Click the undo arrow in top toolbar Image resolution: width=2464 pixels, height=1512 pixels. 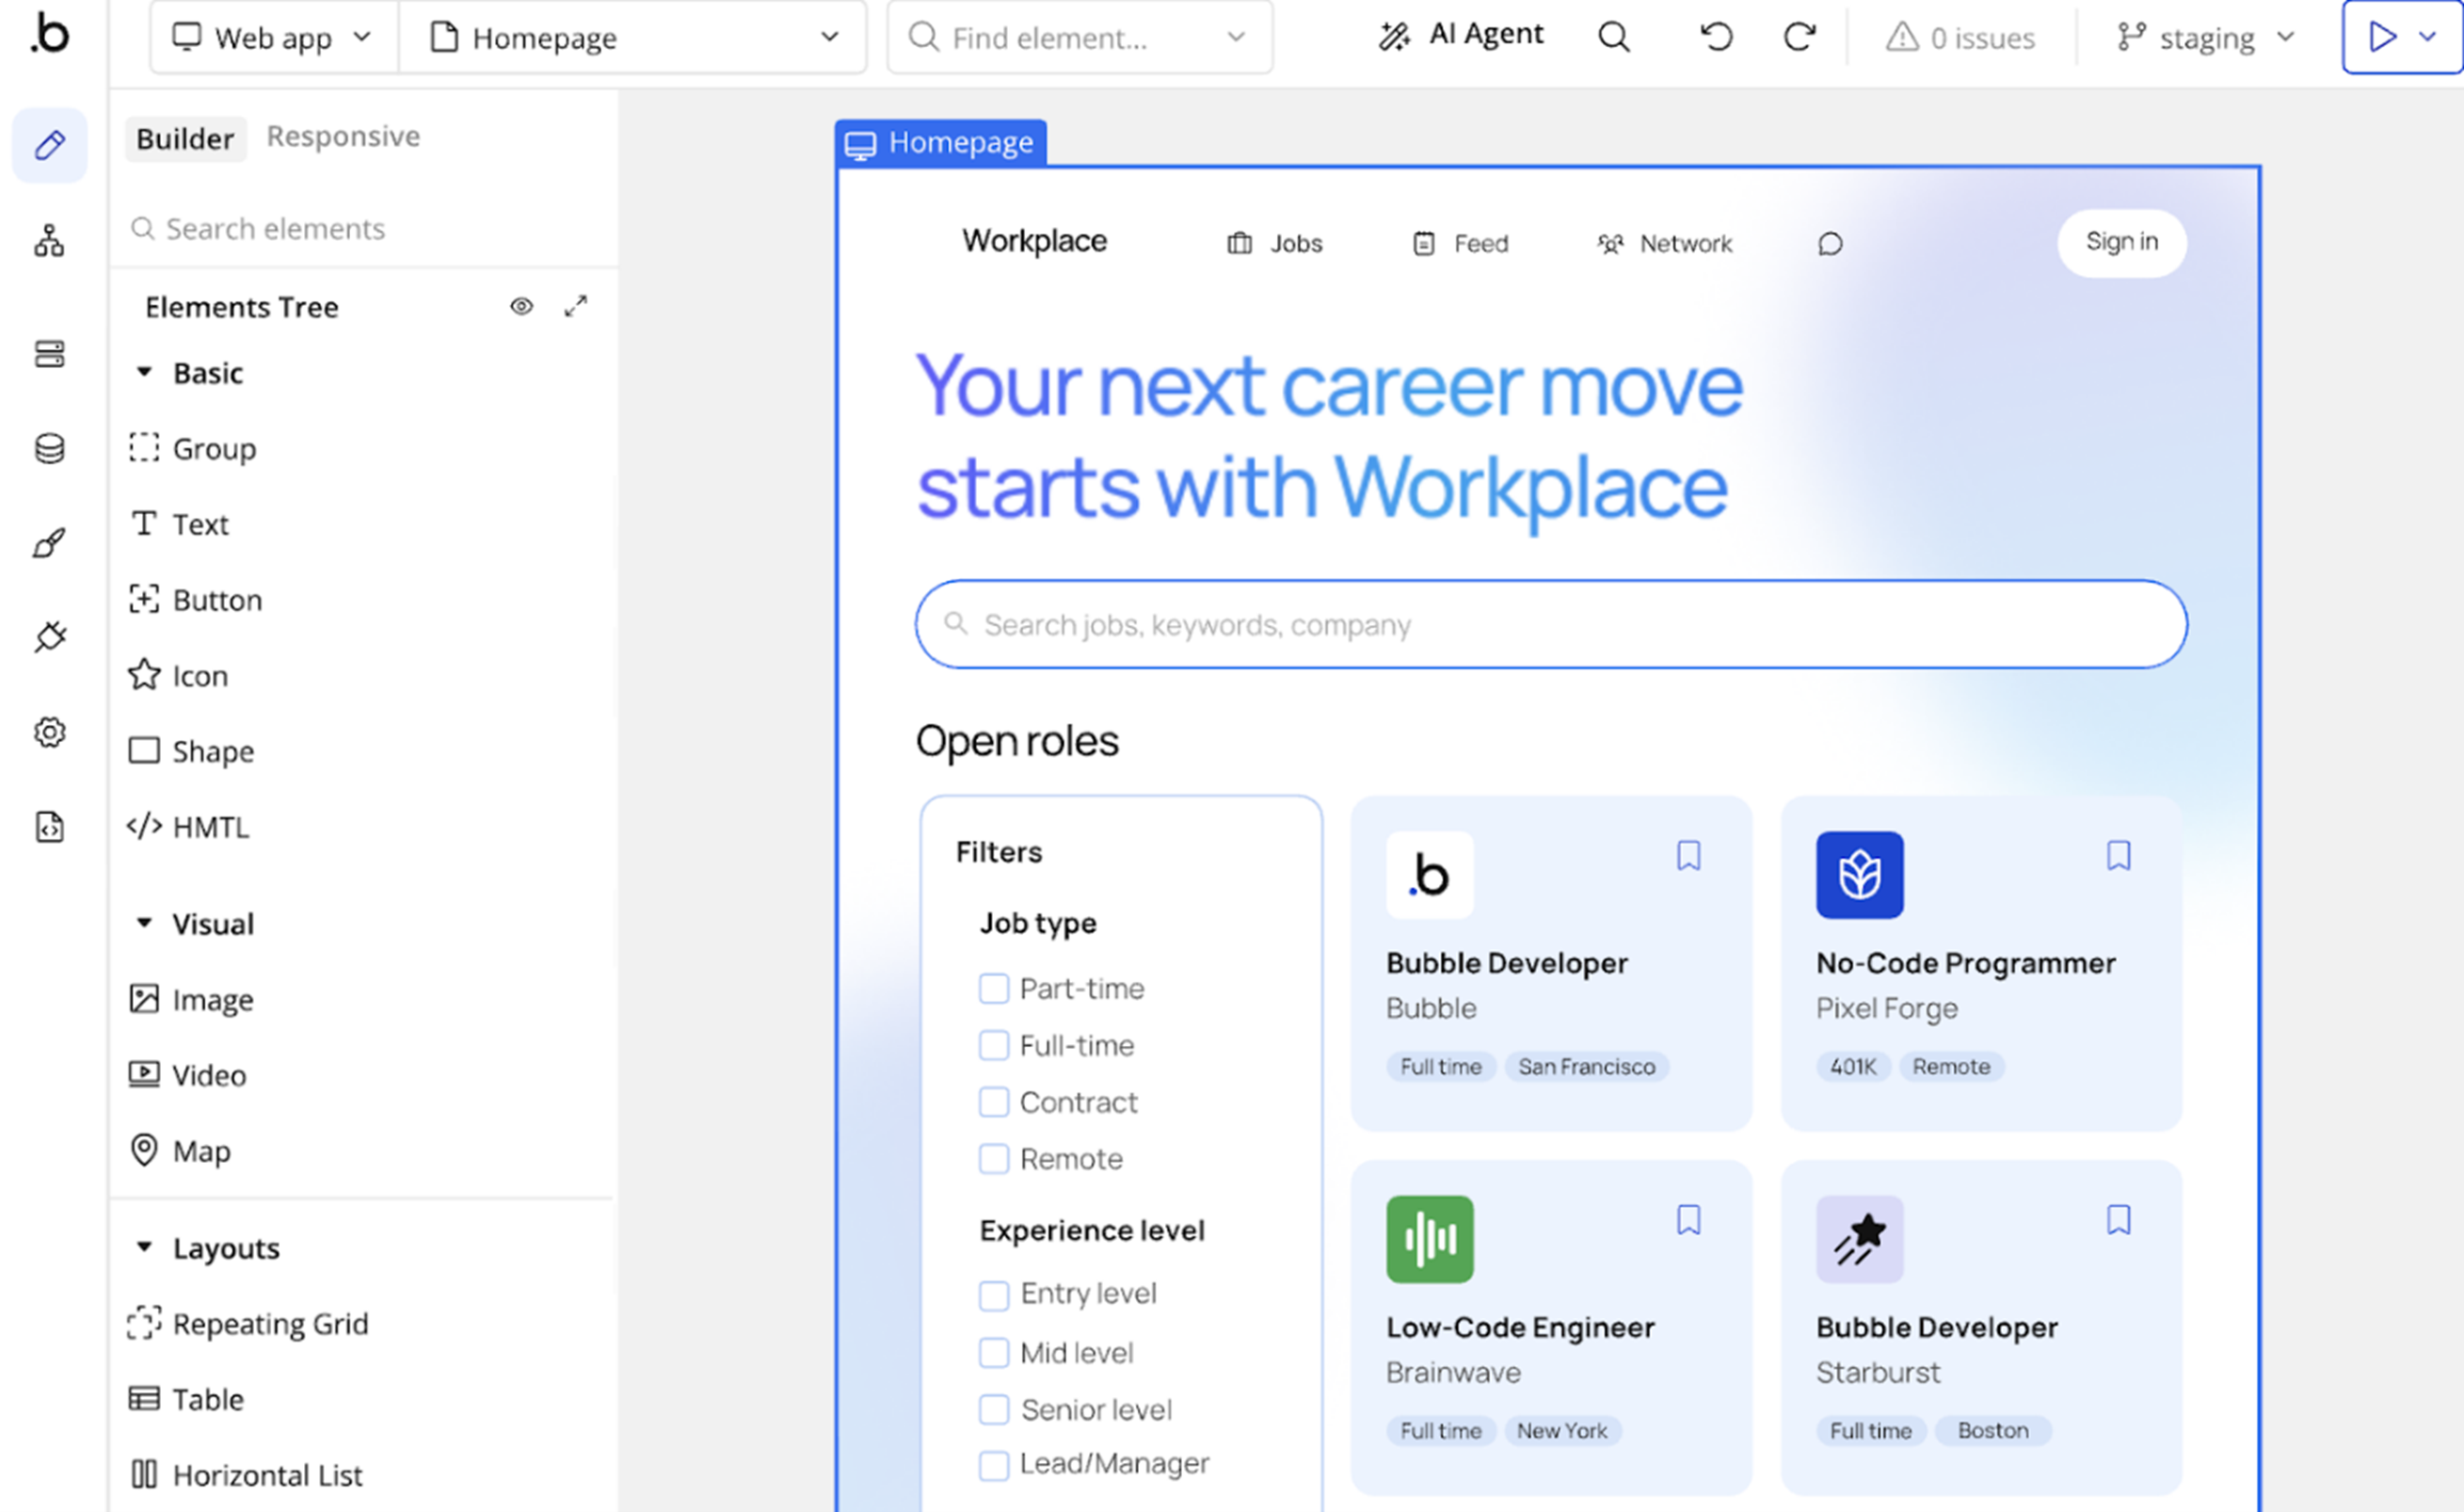pyautogui.click(x=1716, y=37)
